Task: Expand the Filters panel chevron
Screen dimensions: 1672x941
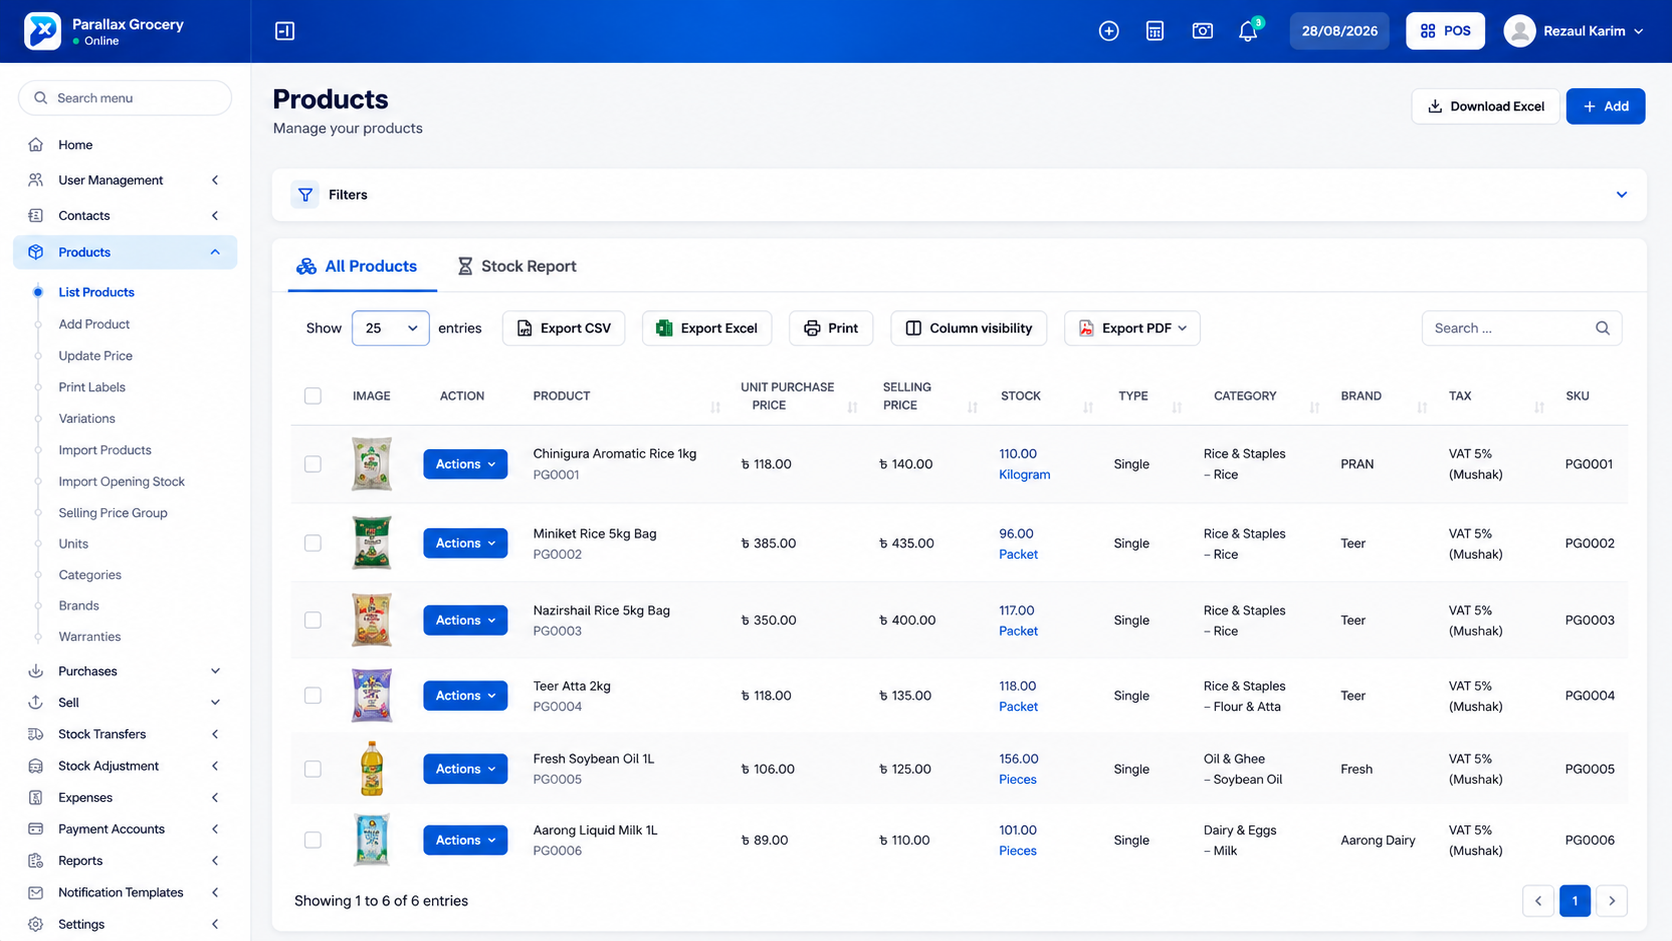Action: 1621,195
